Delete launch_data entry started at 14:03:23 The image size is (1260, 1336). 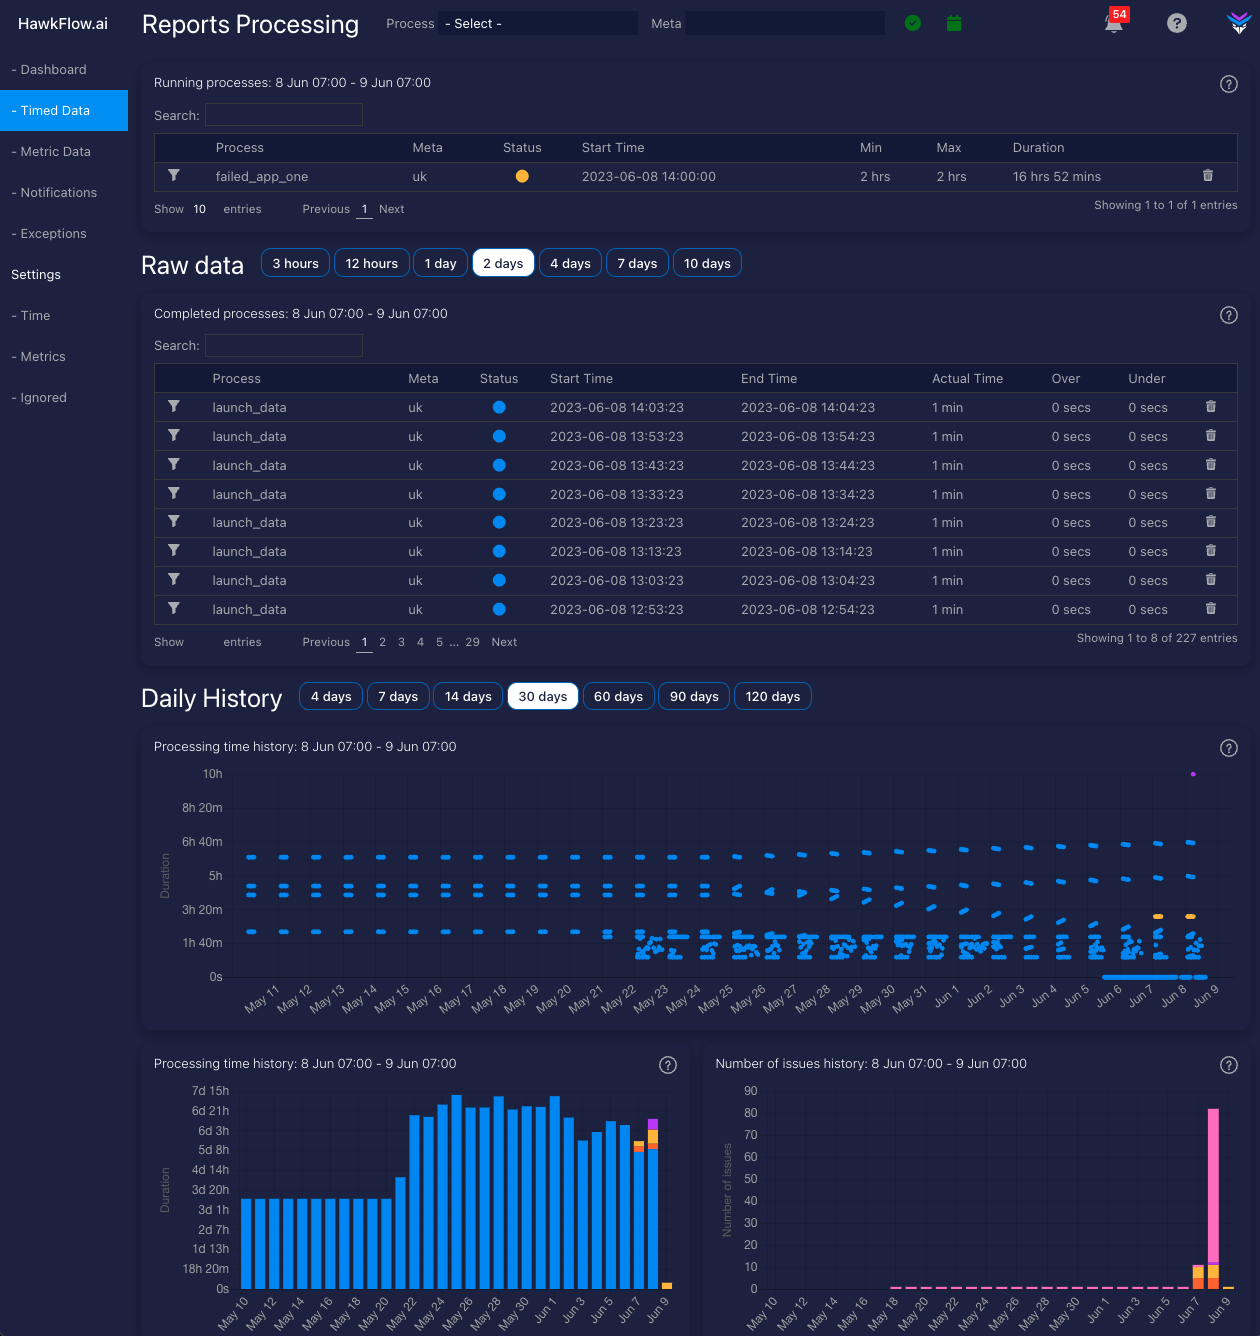coord(1210,407)
